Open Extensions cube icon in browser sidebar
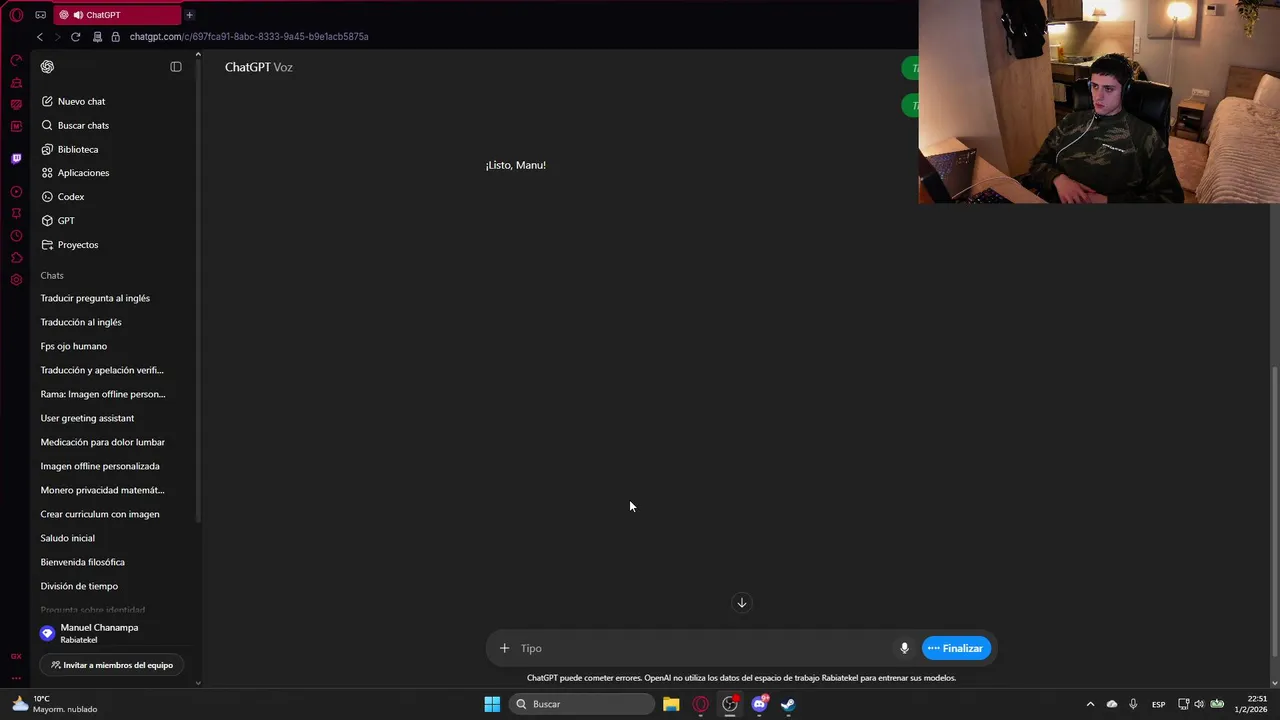Viewport: 1280px width, 720px height. point(16,258)
